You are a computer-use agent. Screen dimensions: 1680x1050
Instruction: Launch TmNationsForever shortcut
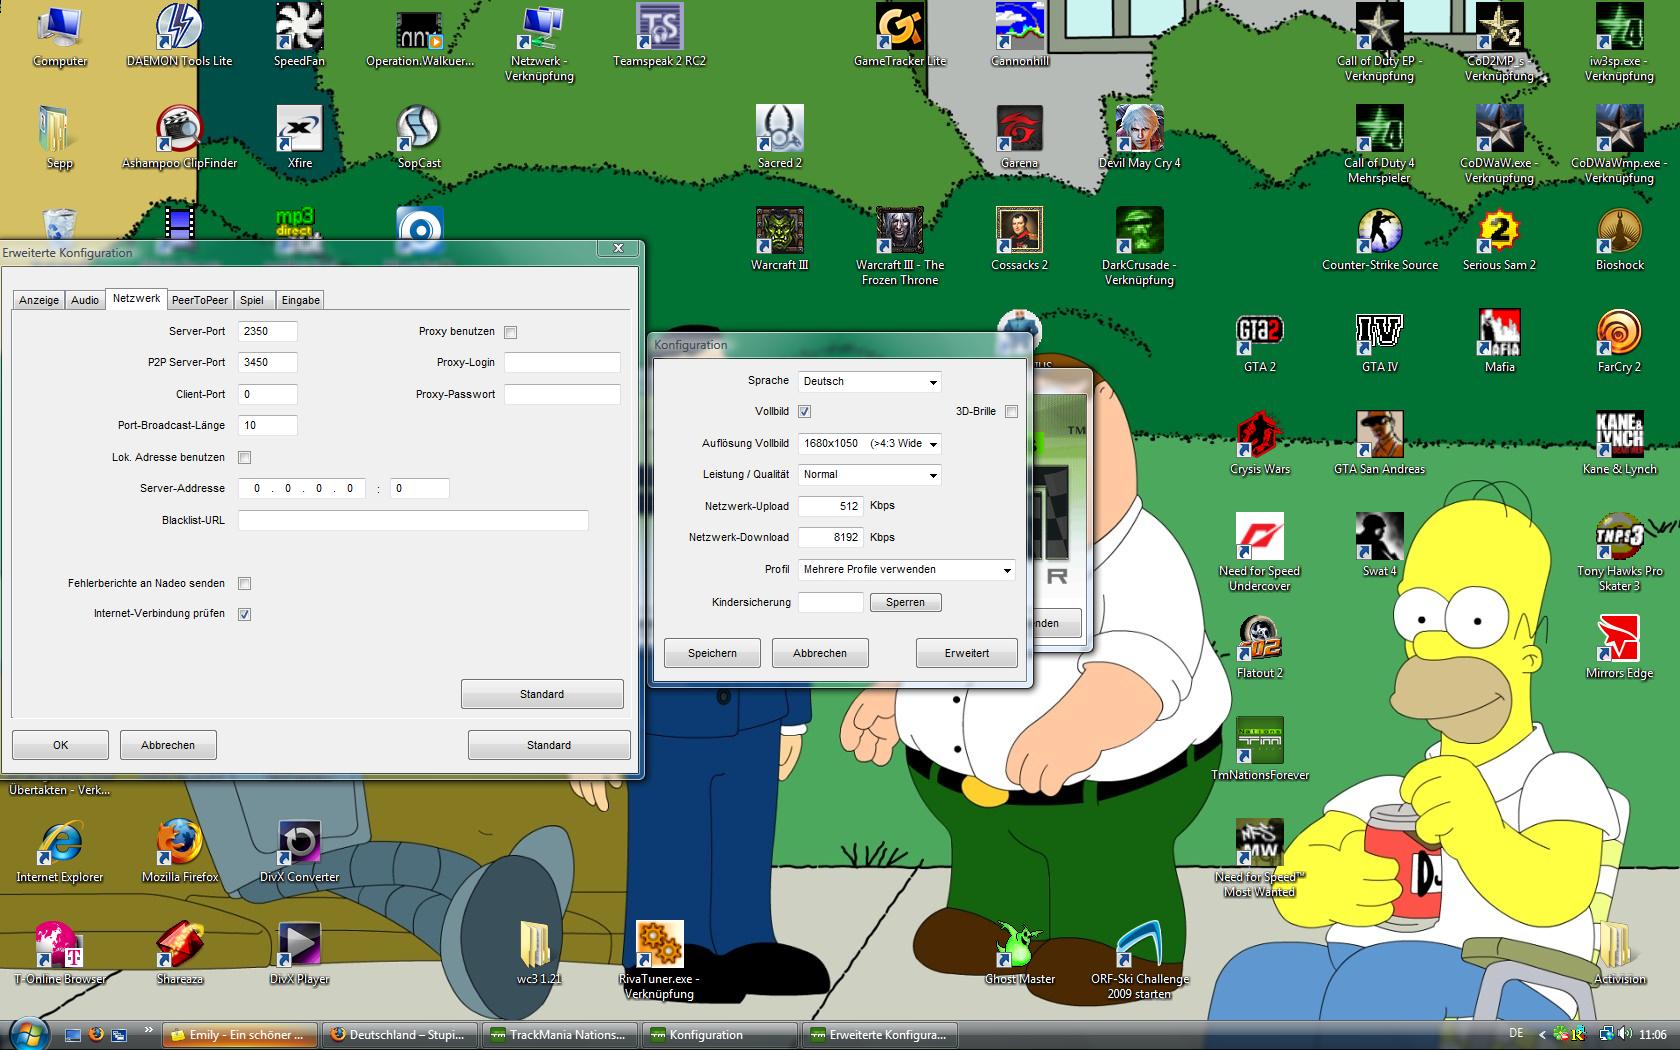click(1260, 750)
